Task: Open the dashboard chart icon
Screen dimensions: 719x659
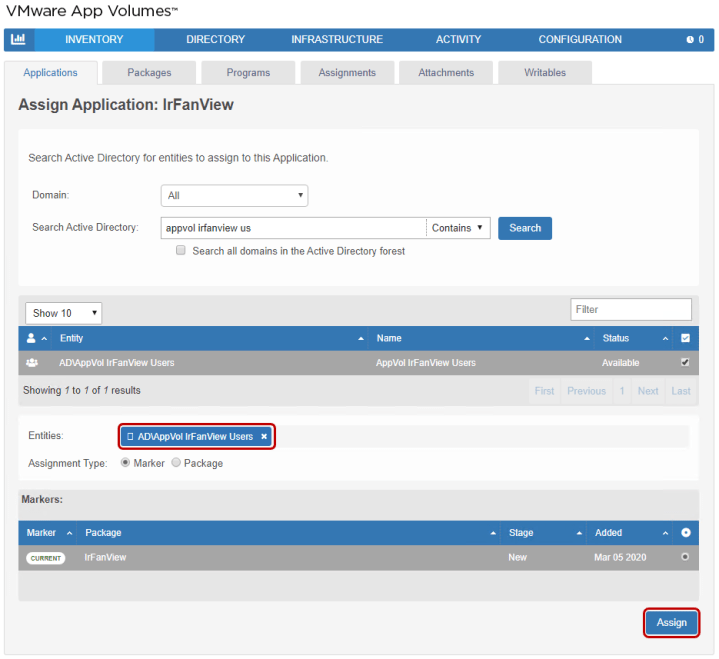Action: (x=18, y=40)
